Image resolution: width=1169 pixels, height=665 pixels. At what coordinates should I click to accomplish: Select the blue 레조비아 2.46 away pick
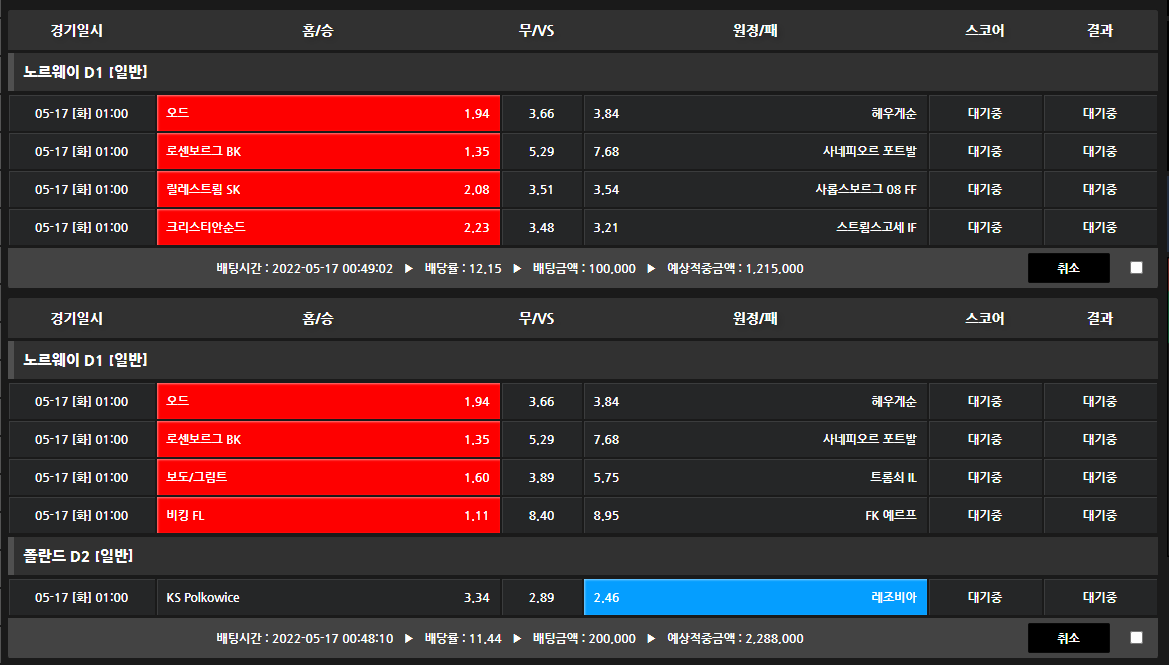[x=755, y=597]
